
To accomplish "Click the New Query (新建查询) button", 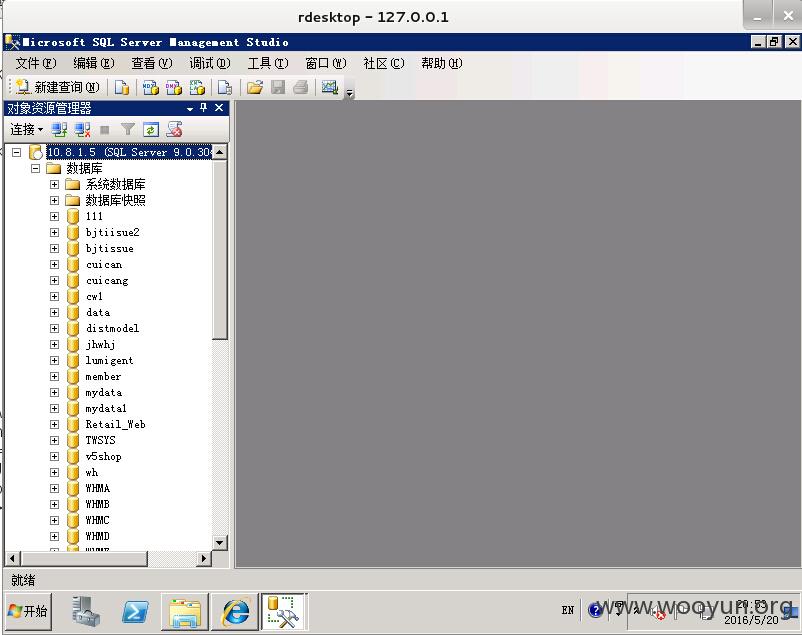I will pyautogui.click(x=57, y=87).
